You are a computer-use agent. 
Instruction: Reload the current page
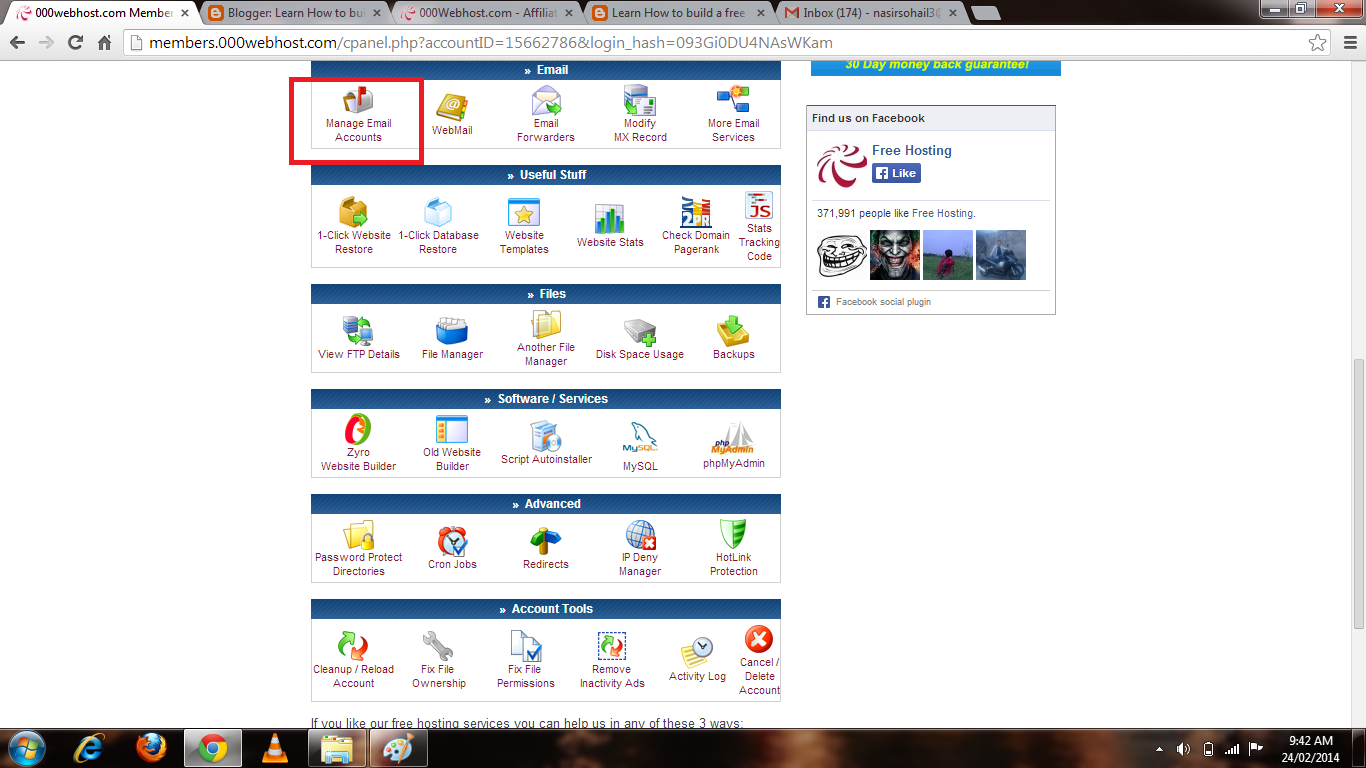click(75, 43)
